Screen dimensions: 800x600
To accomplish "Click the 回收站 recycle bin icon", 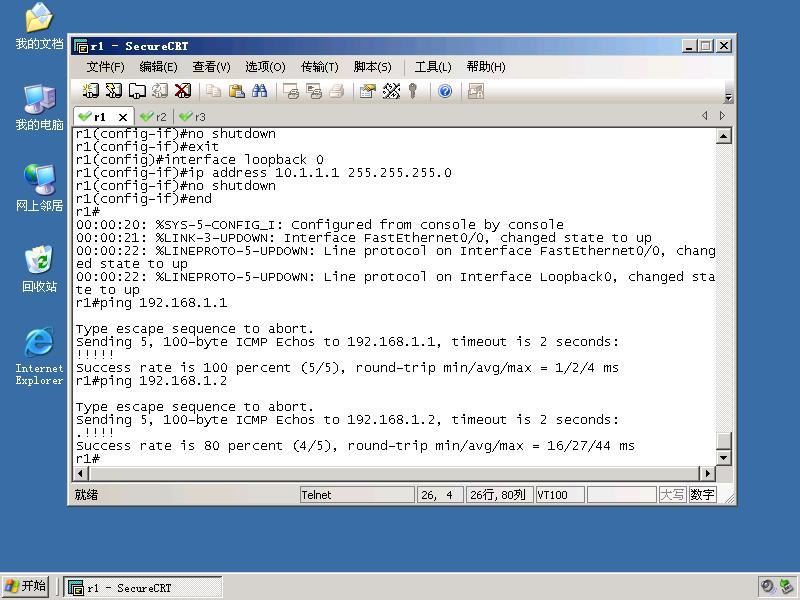I will click(39, 269).
